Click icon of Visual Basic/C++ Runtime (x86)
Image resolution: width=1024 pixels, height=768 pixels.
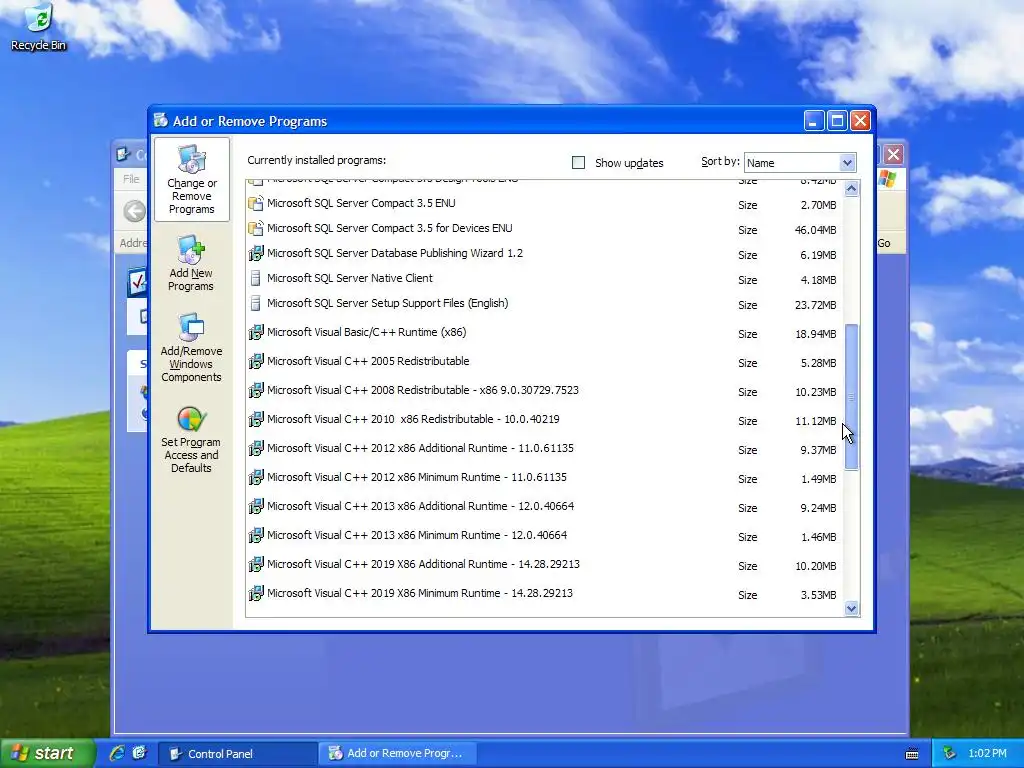[255, 332]
